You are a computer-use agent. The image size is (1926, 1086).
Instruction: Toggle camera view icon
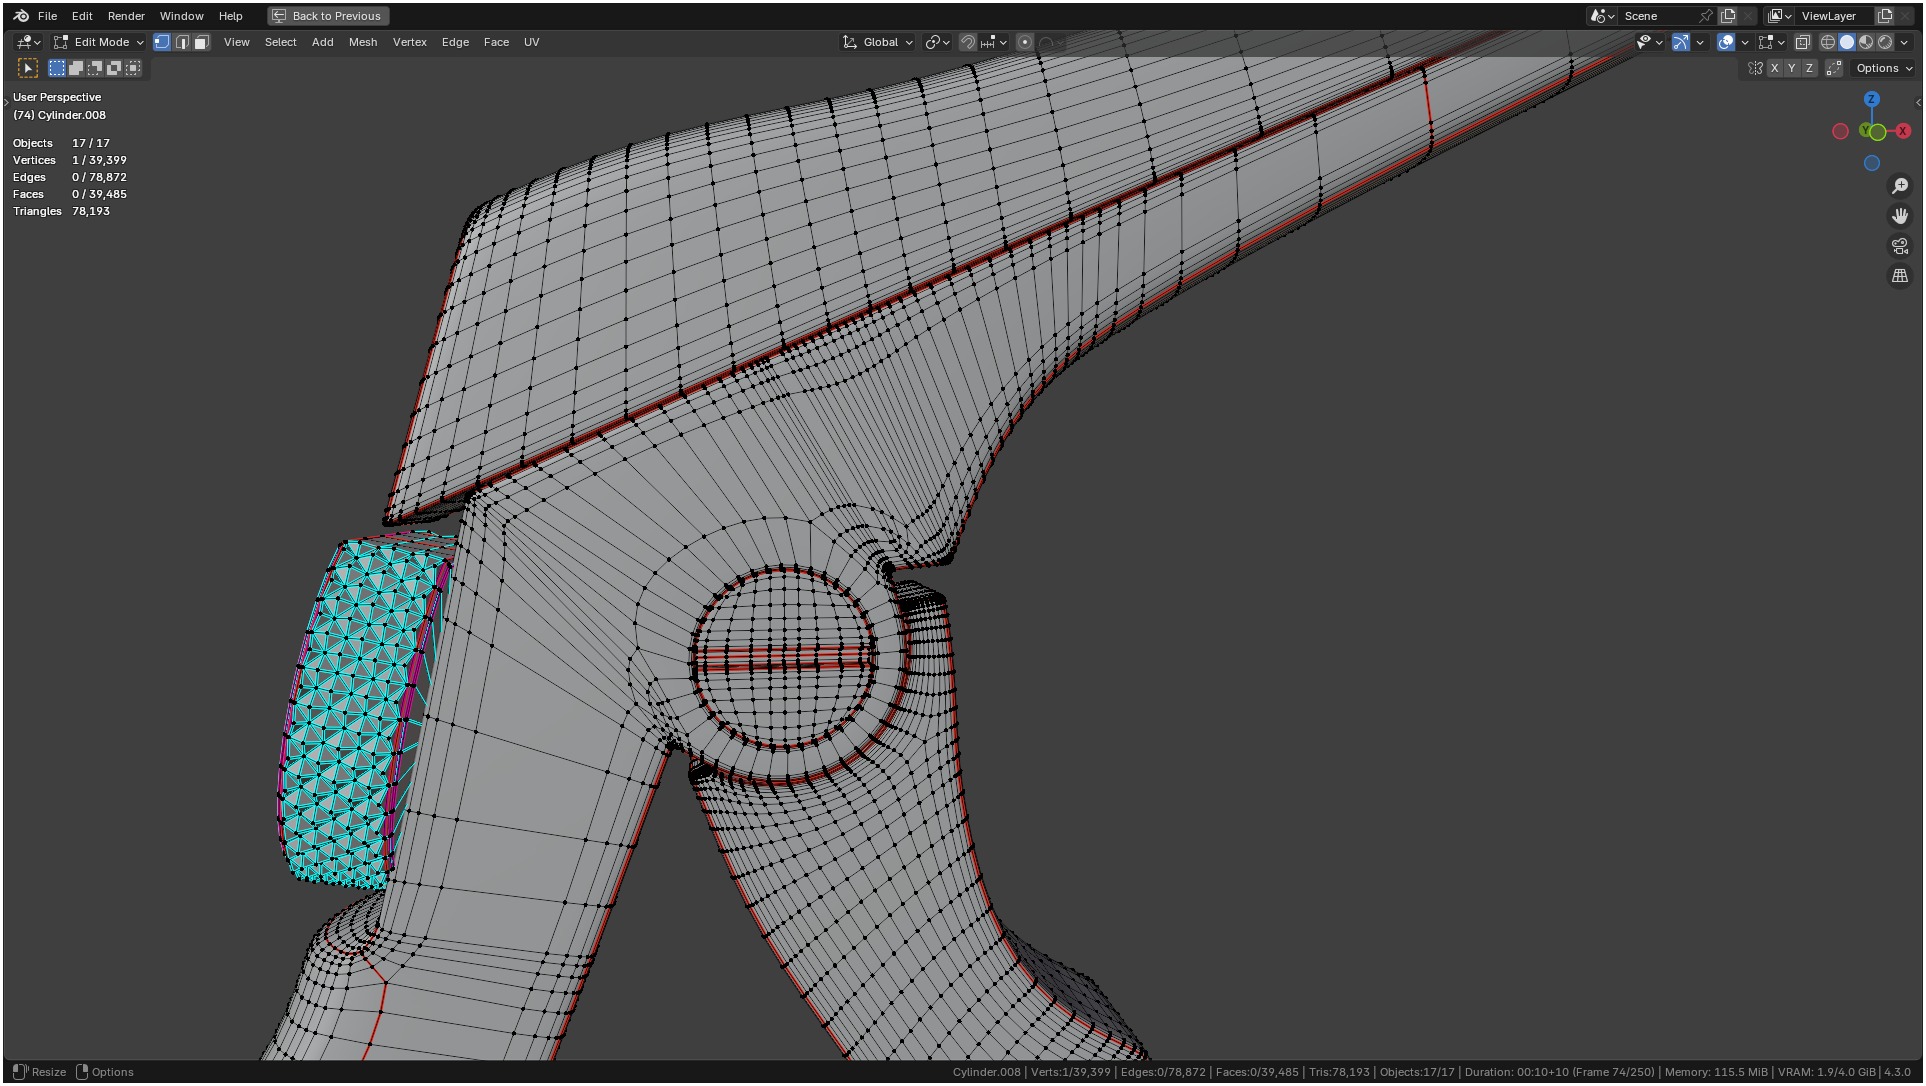1899,246
